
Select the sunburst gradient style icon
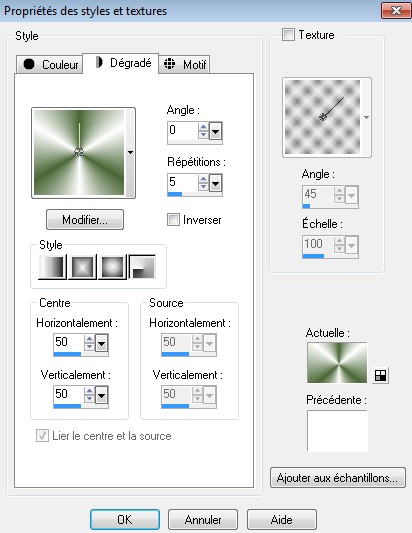[x=112, y=267]
